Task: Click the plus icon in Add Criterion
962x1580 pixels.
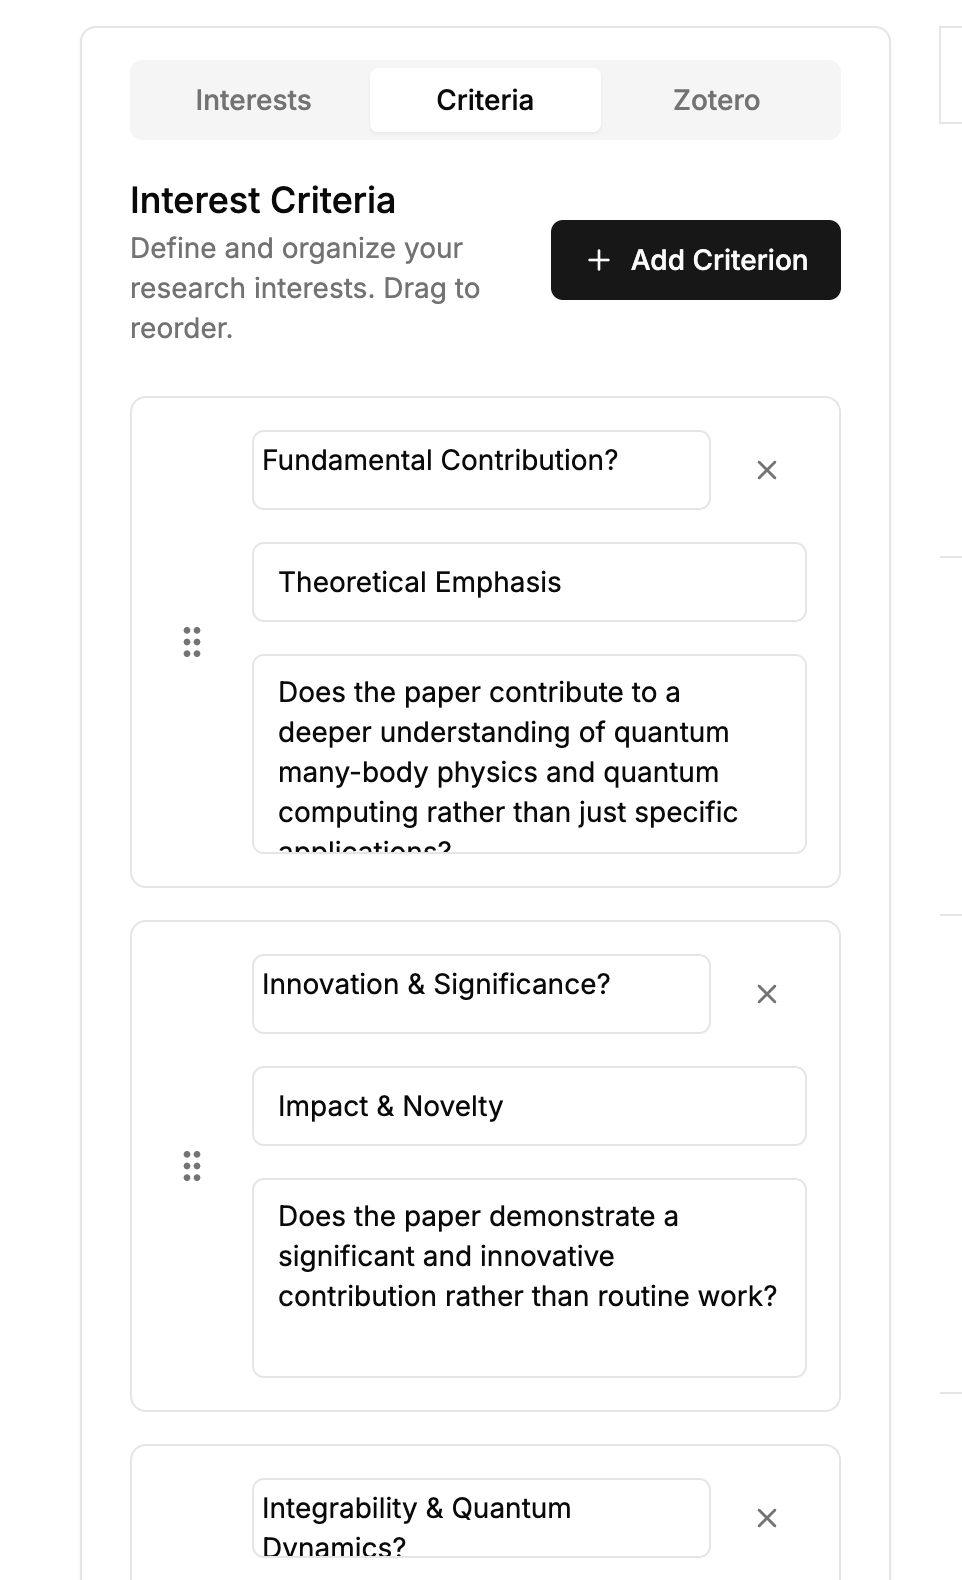Action: [599, 260]
